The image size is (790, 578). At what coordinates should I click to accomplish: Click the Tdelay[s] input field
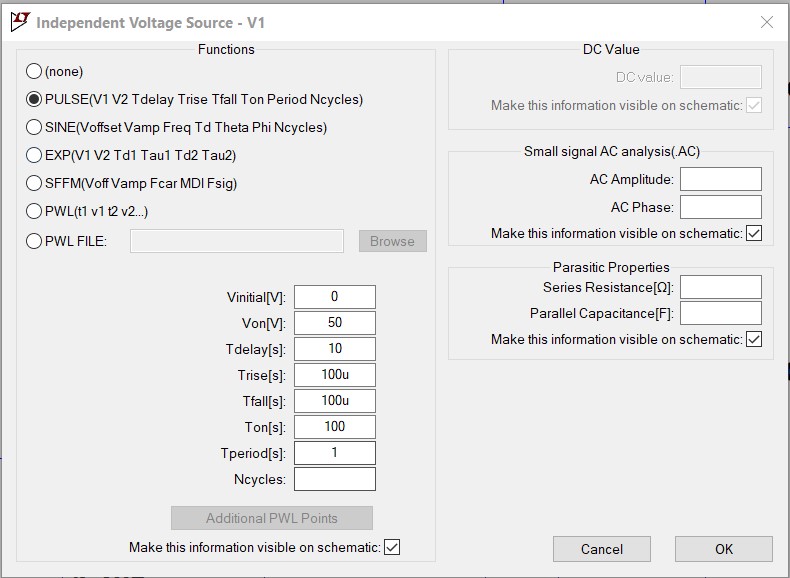pyautogui.click(x=335, y=349)
